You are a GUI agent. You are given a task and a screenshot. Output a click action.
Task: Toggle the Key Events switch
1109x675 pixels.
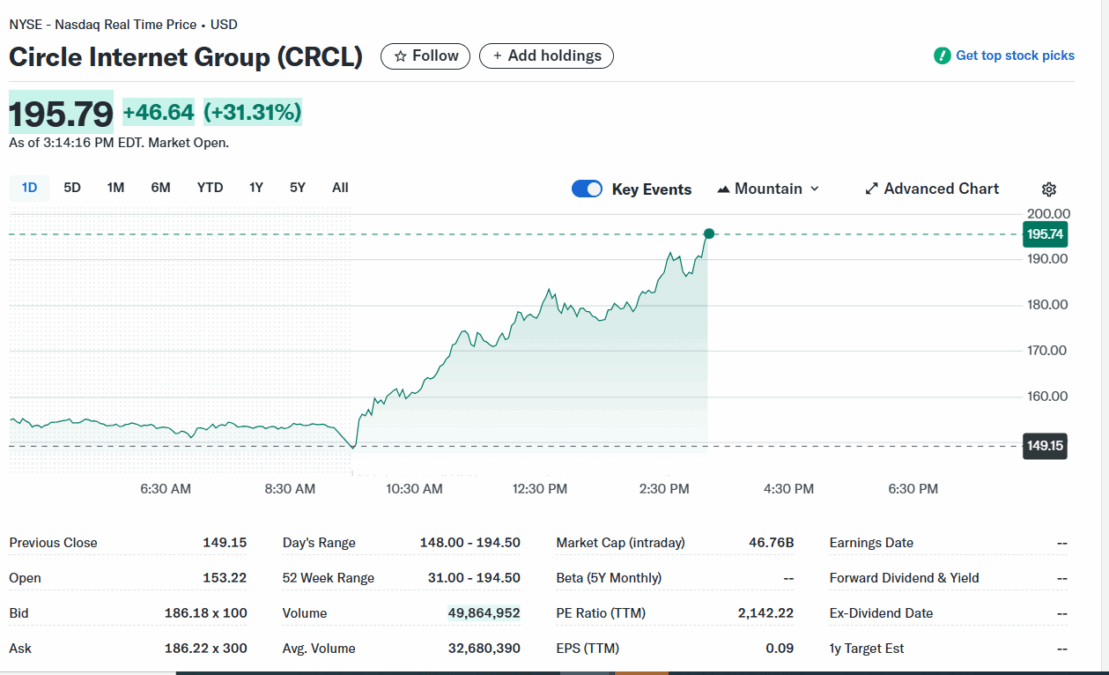587,189
